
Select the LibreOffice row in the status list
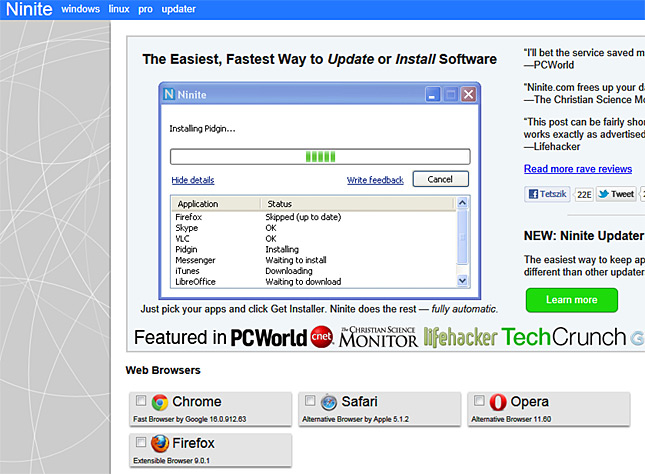[x=314, y=282]
